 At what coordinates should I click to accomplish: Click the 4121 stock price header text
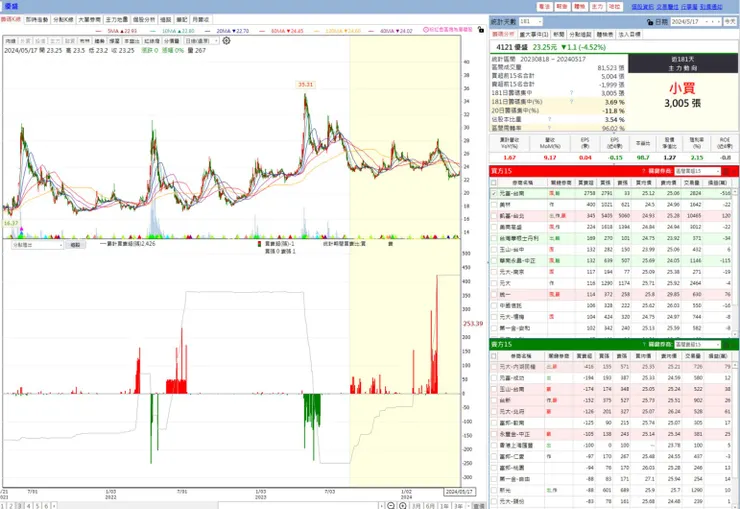[x=551, y=47]
